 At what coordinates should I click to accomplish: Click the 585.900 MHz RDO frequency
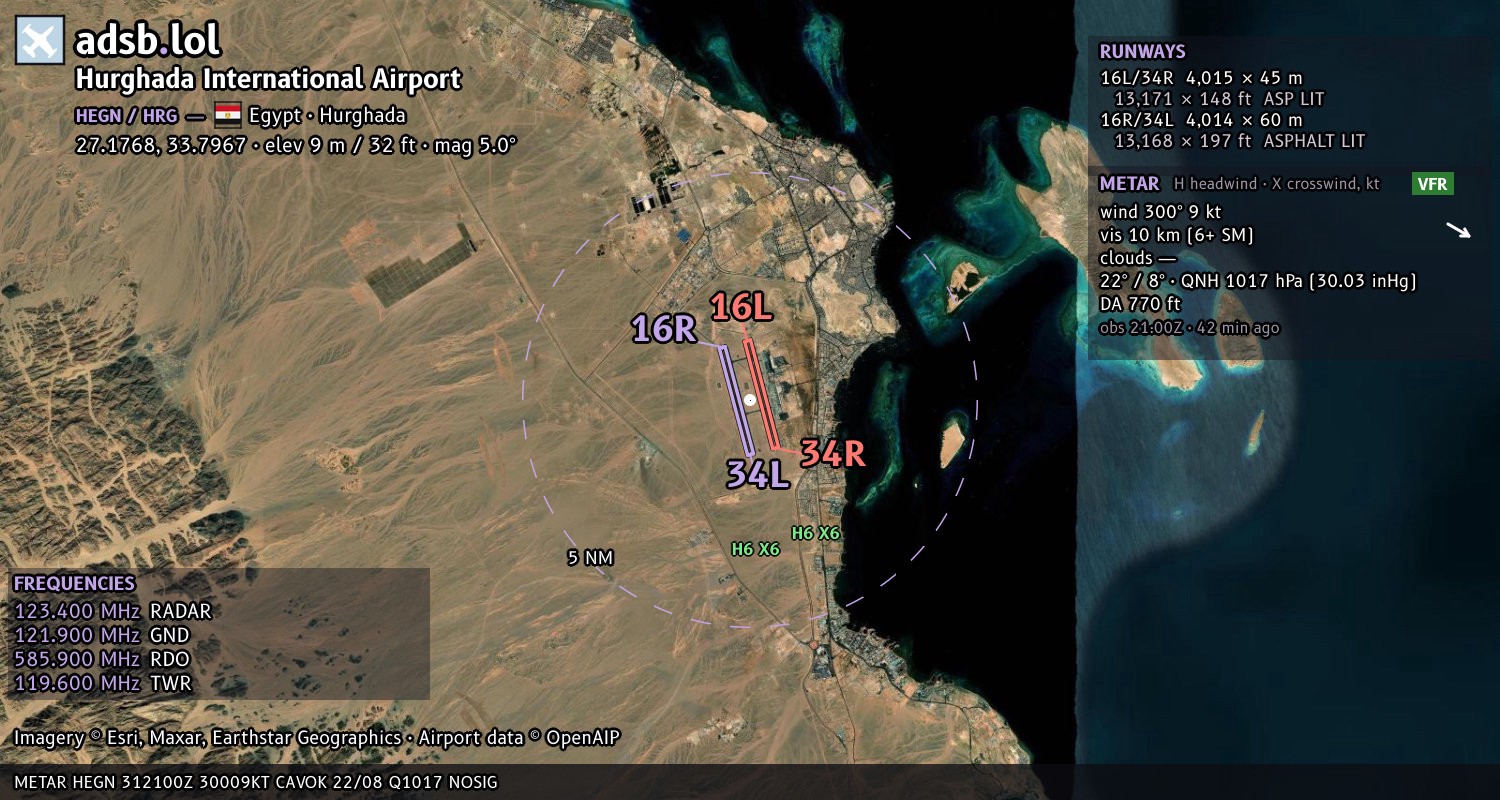click(103, 659)
